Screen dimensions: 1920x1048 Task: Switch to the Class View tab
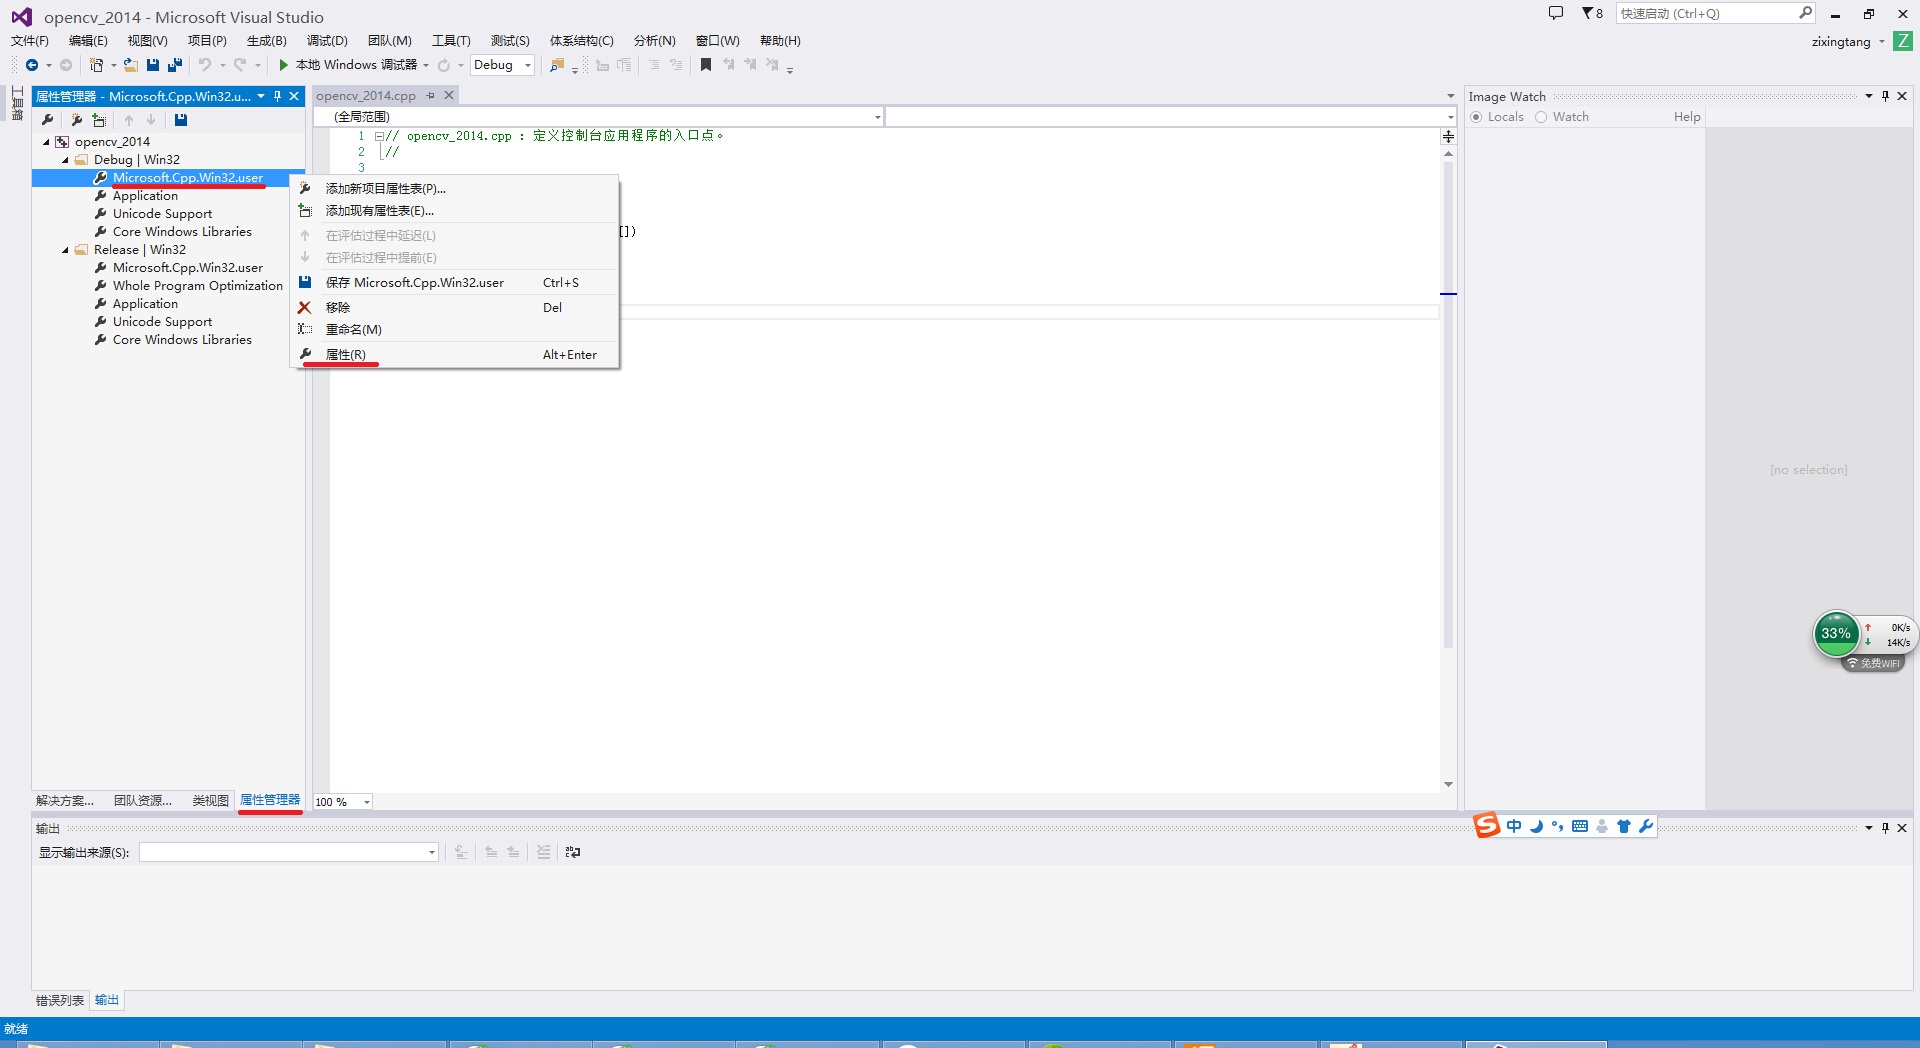tap(210, 801)
